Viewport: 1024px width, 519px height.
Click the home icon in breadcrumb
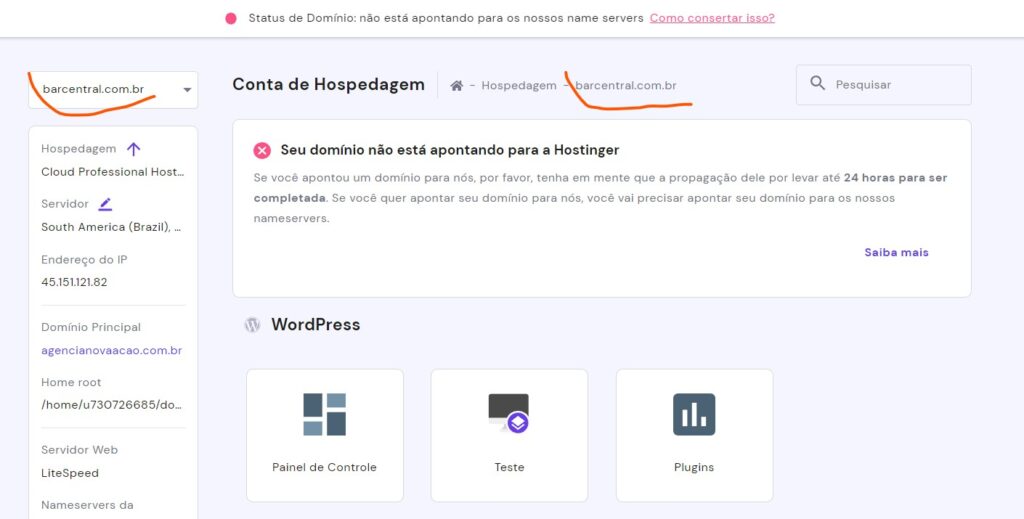coord(456,86)
